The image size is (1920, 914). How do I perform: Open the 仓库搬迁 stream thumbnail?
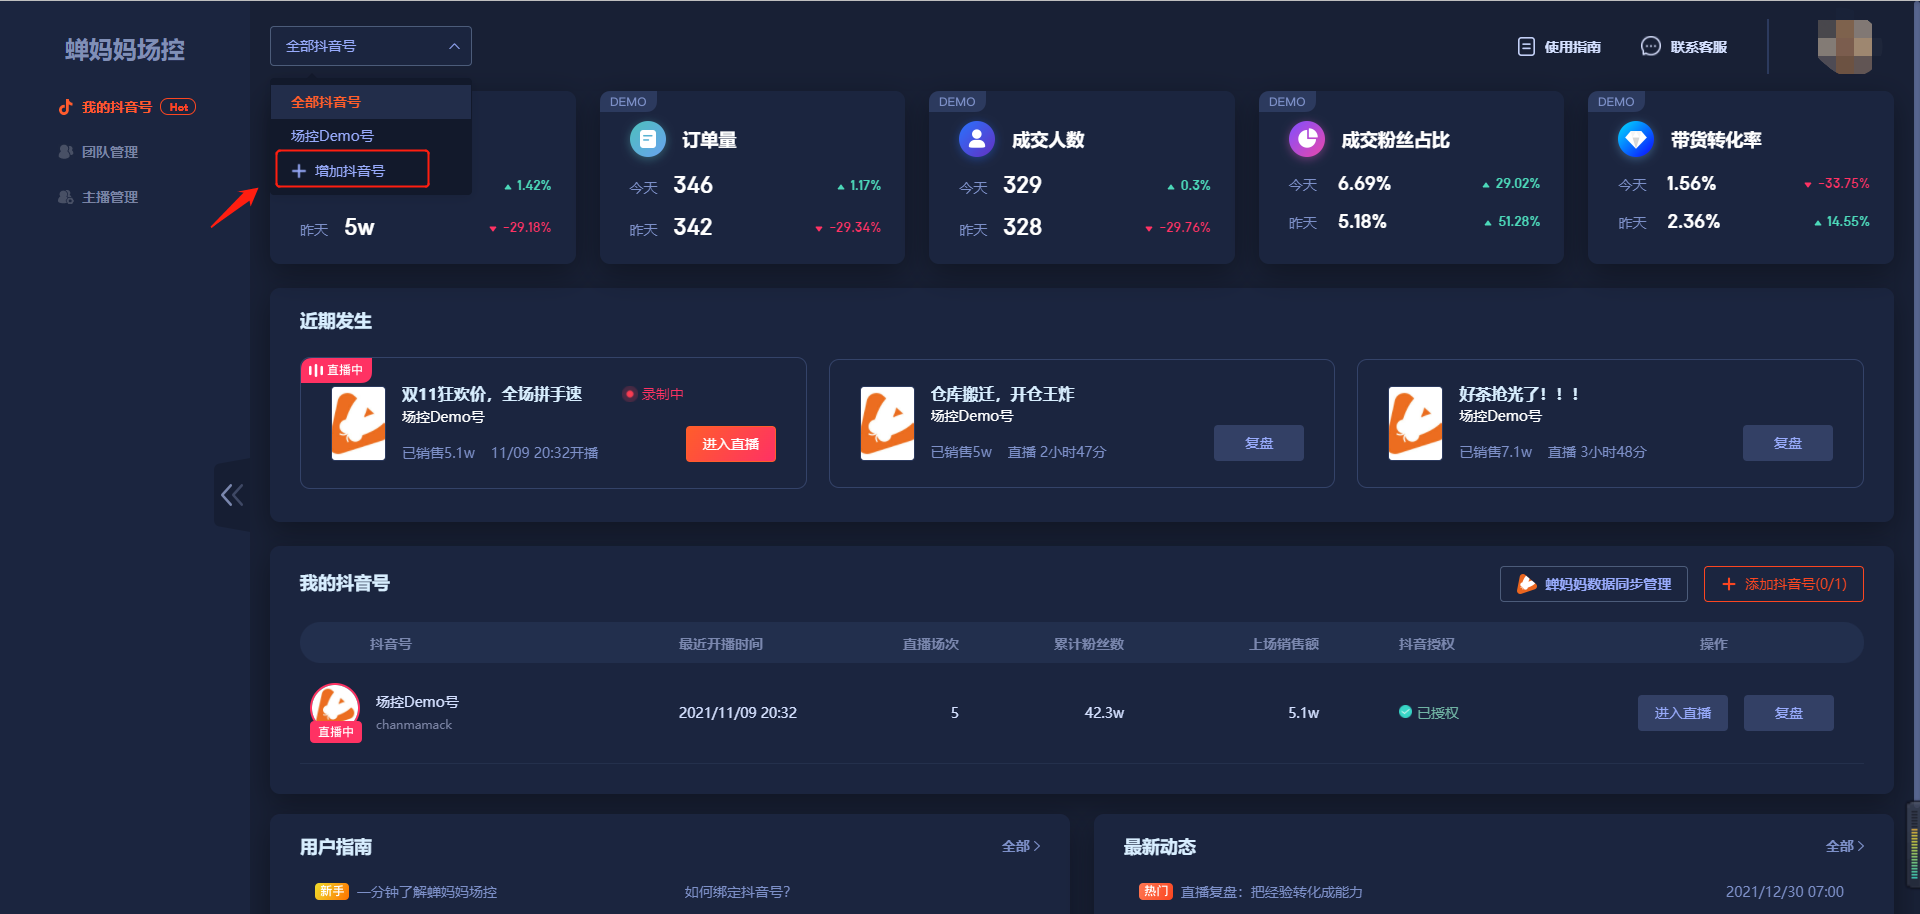pos(887,423)
